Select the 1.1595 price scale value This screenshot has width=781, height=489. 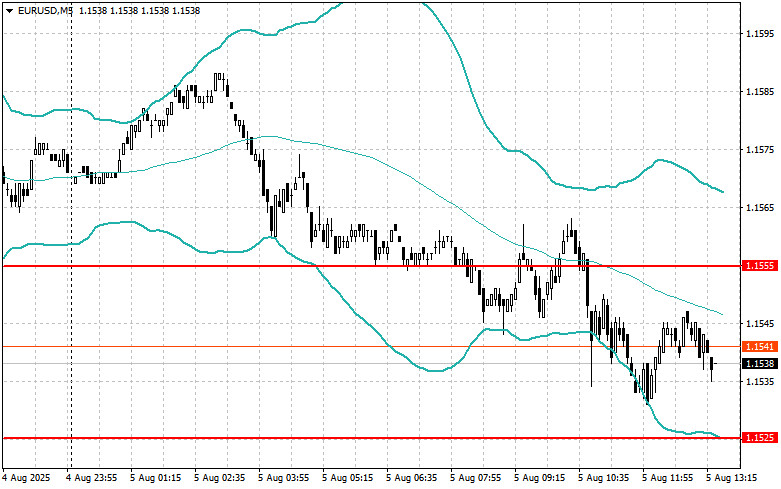(x=760, y=34)
